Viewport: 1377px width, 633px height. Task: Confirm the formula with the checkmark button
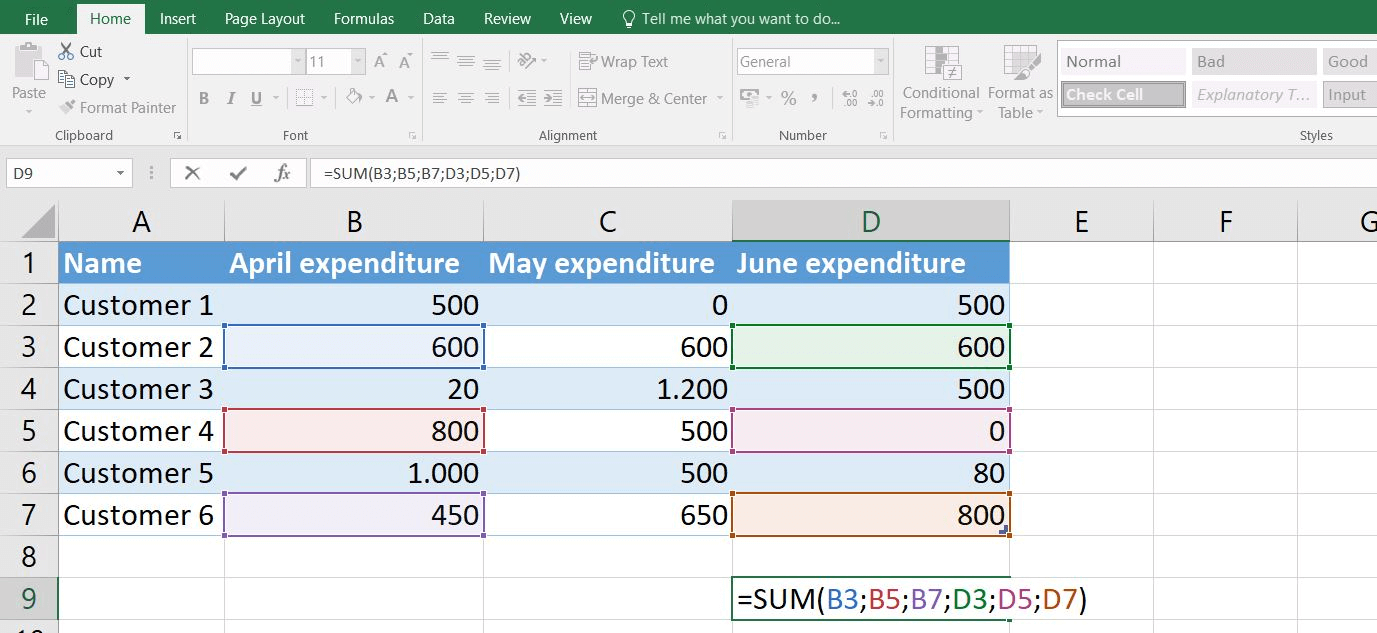tap(237, 172)
